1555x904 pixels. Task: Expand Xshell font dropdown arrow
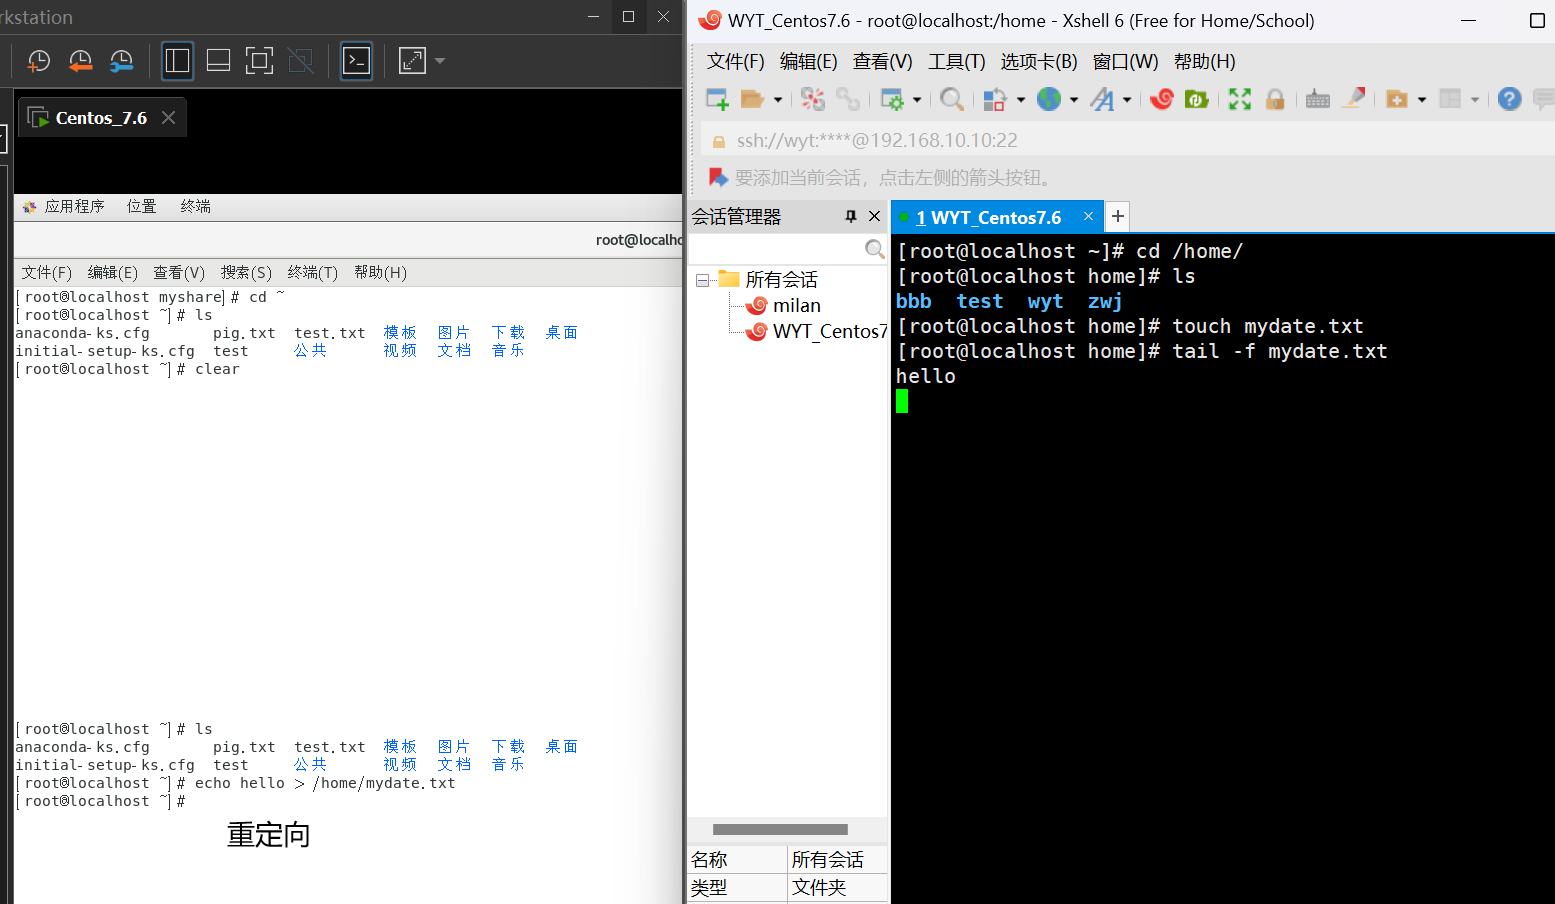[1127, 99]
